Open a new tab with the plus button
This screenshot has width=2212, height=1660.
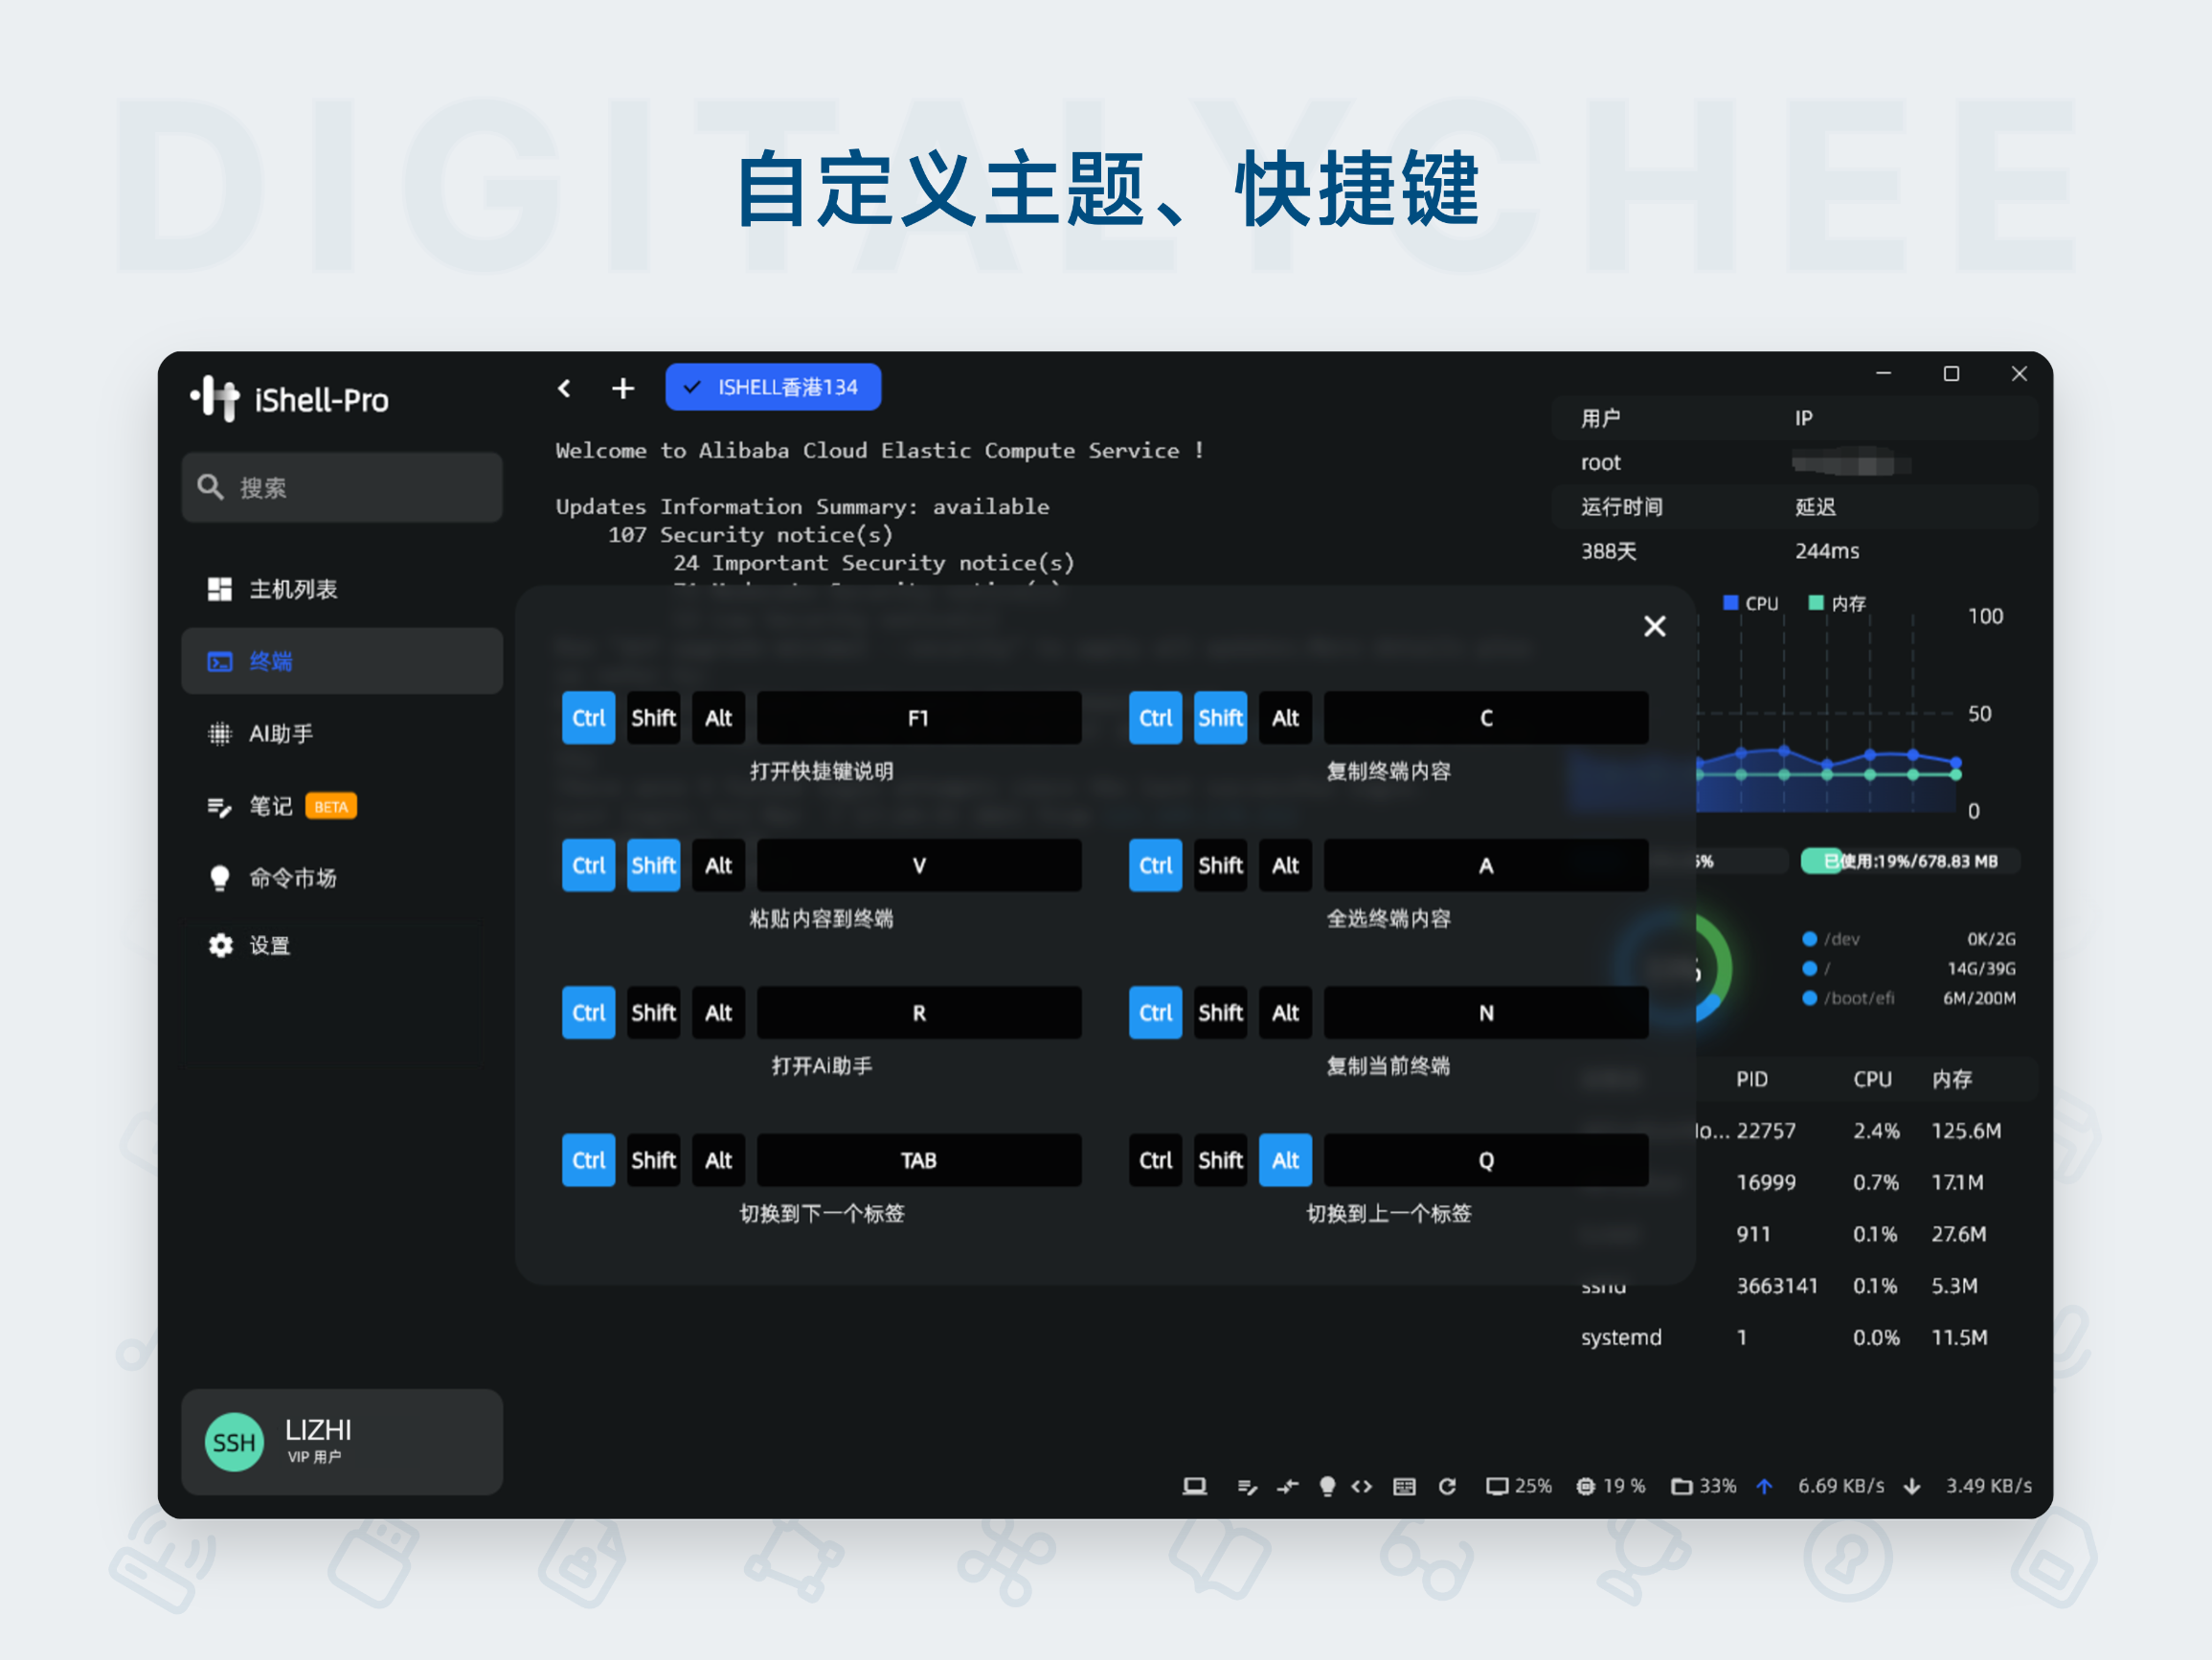(x=623, y=388)
